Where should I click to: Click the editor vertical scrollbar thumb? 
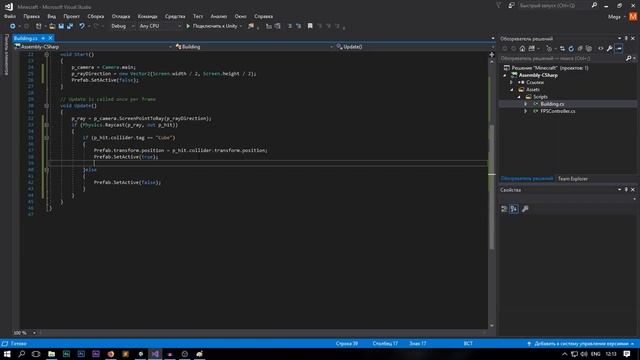point(492,187)
